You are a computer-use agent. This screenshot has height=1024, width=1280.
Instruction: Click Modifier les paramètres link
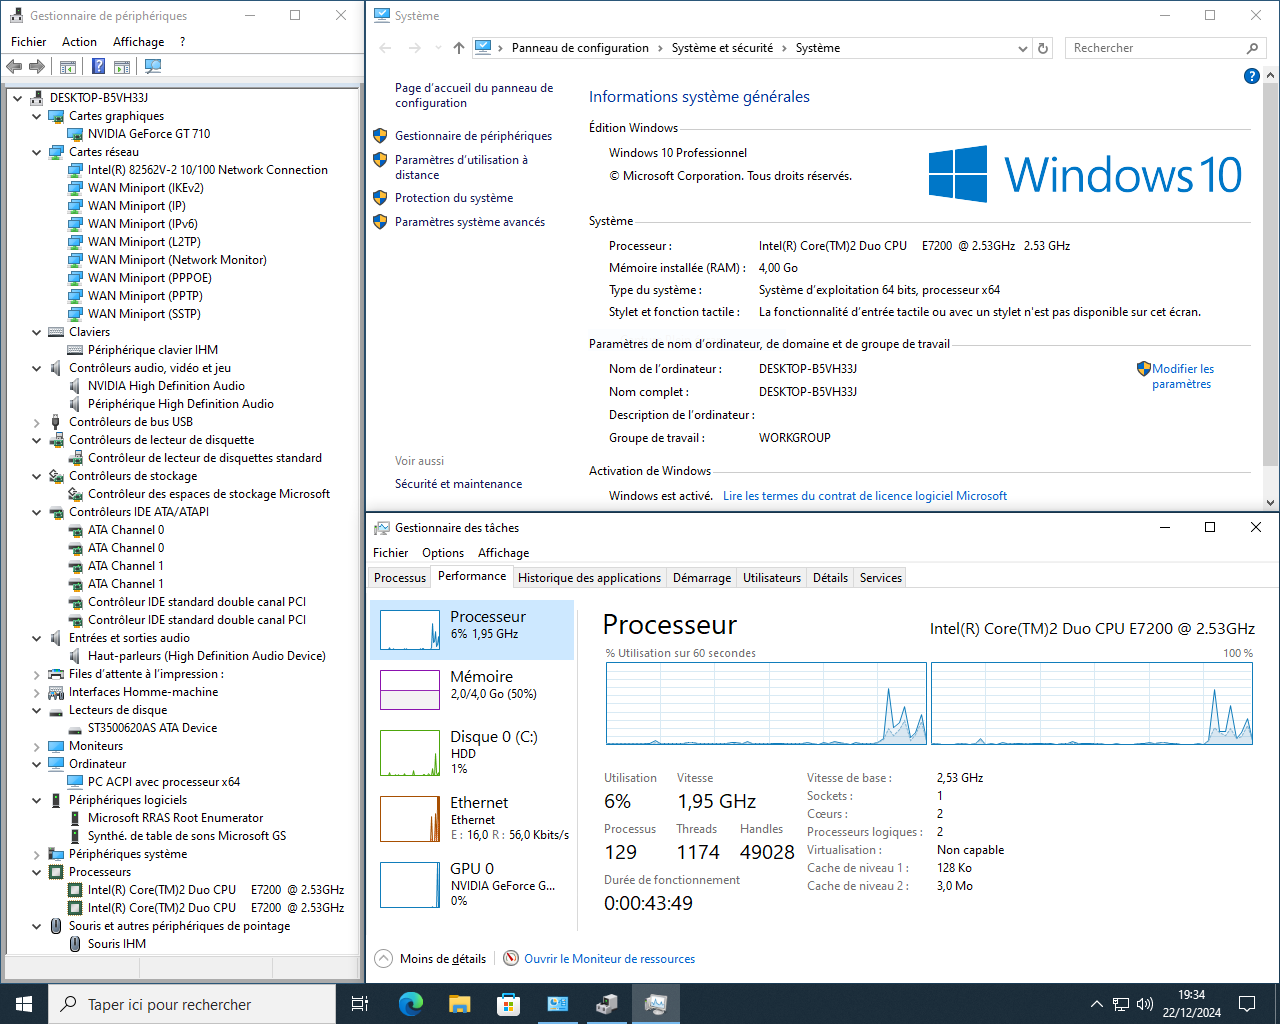(x=1182, y=376)
